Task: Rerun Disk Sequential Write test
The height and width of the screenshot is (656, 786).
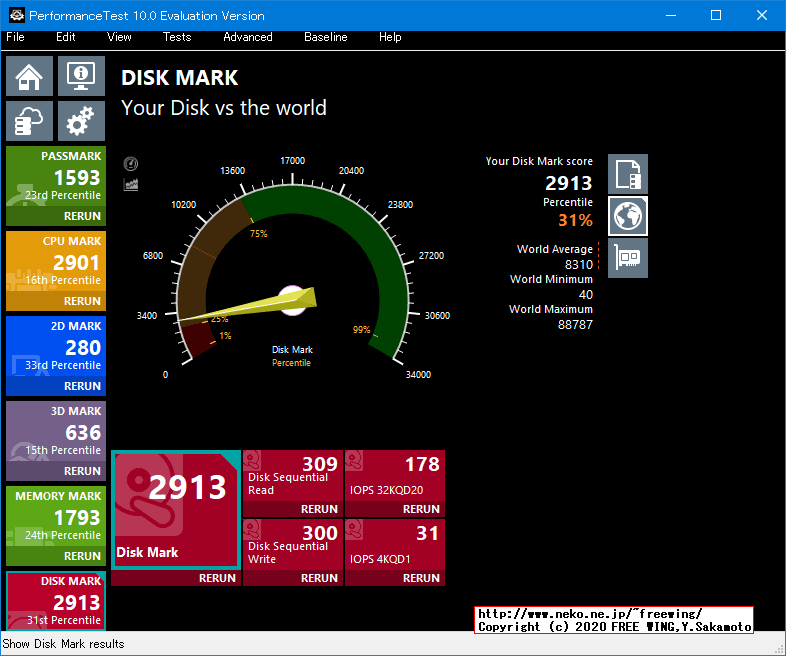Action: pyautogui.click(x=319, y=578)
